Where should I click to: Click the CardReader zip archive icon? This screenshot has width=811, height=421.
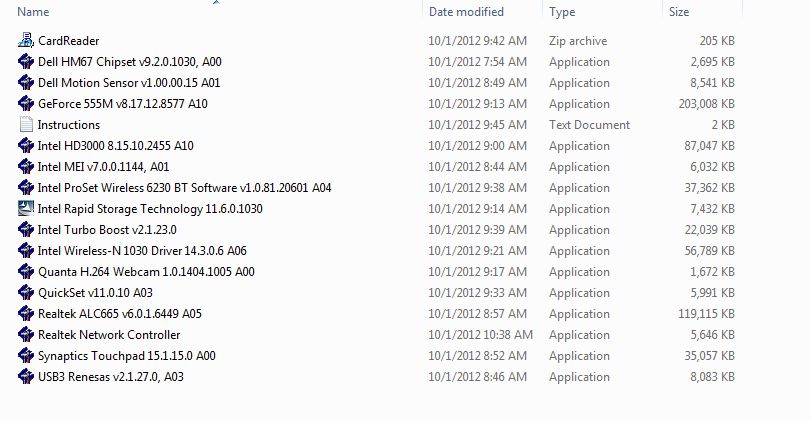tap(26, 40)
